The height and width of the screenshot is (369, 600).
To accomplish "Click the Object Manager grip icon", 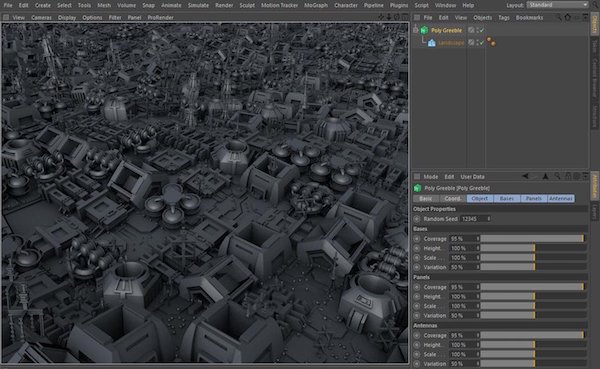I will coord(417,18).
